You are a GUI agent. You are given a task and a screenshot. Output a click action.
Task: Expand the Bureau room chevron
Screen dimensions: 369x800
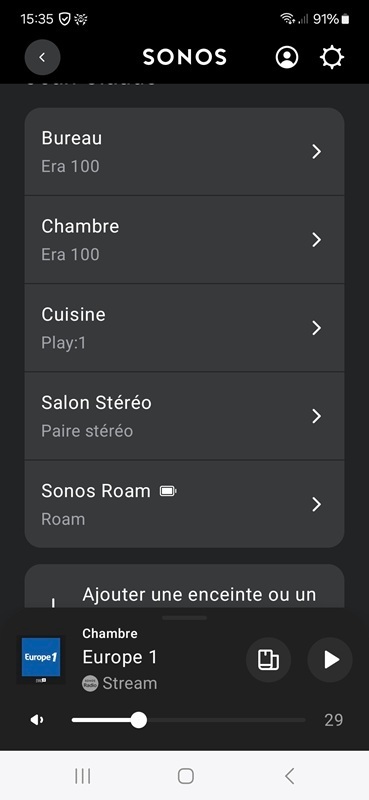pyautogui.click(x=317, y=152)
